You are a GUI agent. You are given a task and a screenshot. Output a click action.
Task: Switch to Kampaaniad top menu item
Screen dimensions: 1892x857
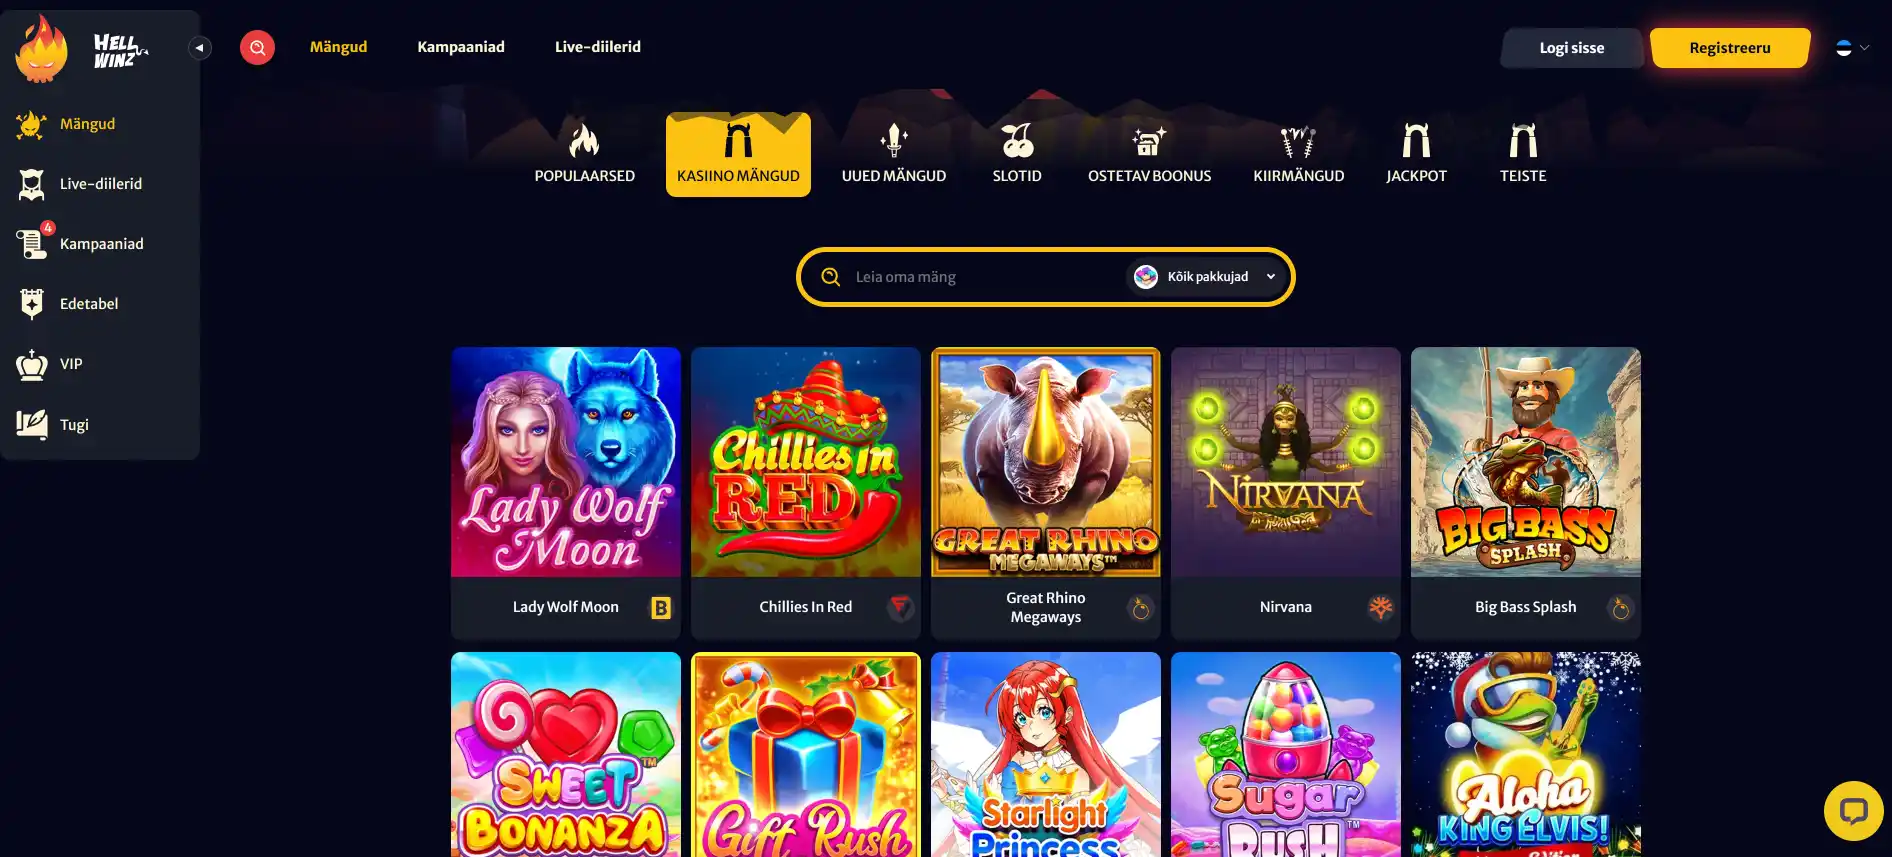coord(461,47)
